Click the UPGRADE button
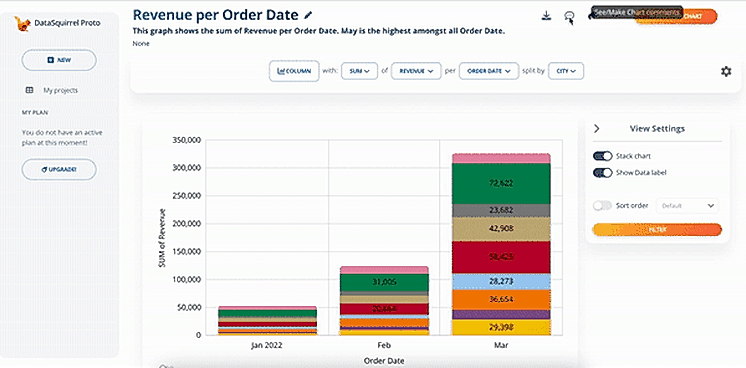Screen dimensions: 746x368 (59, 169)
